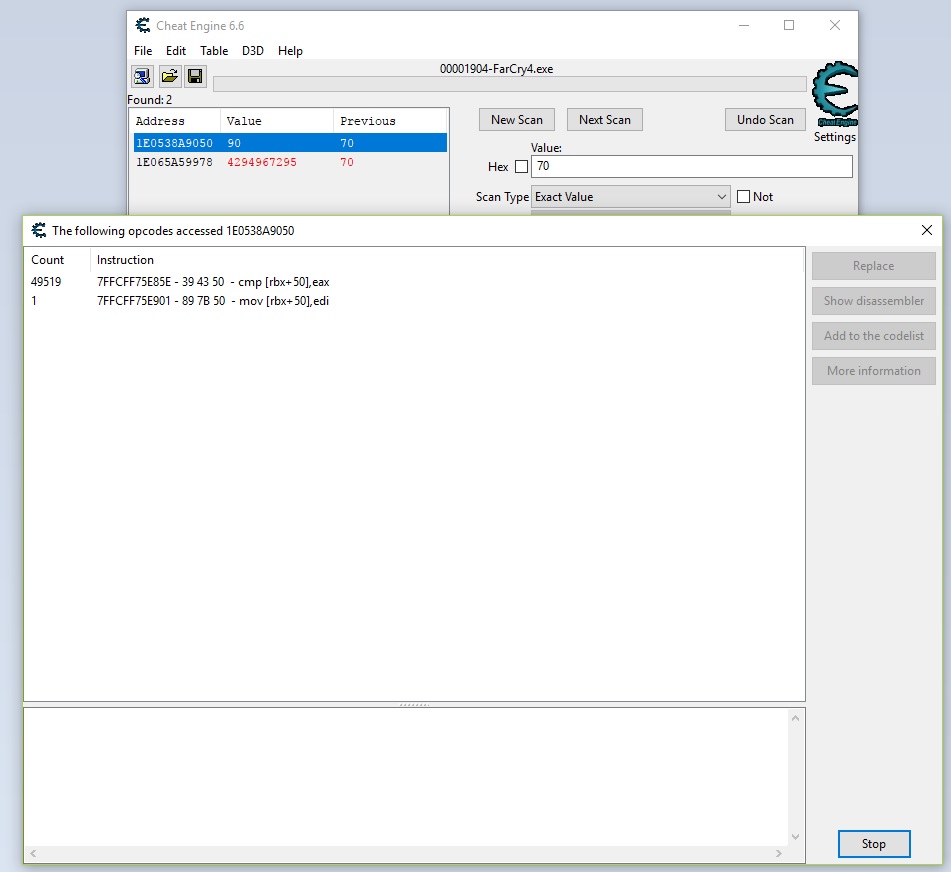Open the File menu
The image size is (951, 872).
coord(143,51)
